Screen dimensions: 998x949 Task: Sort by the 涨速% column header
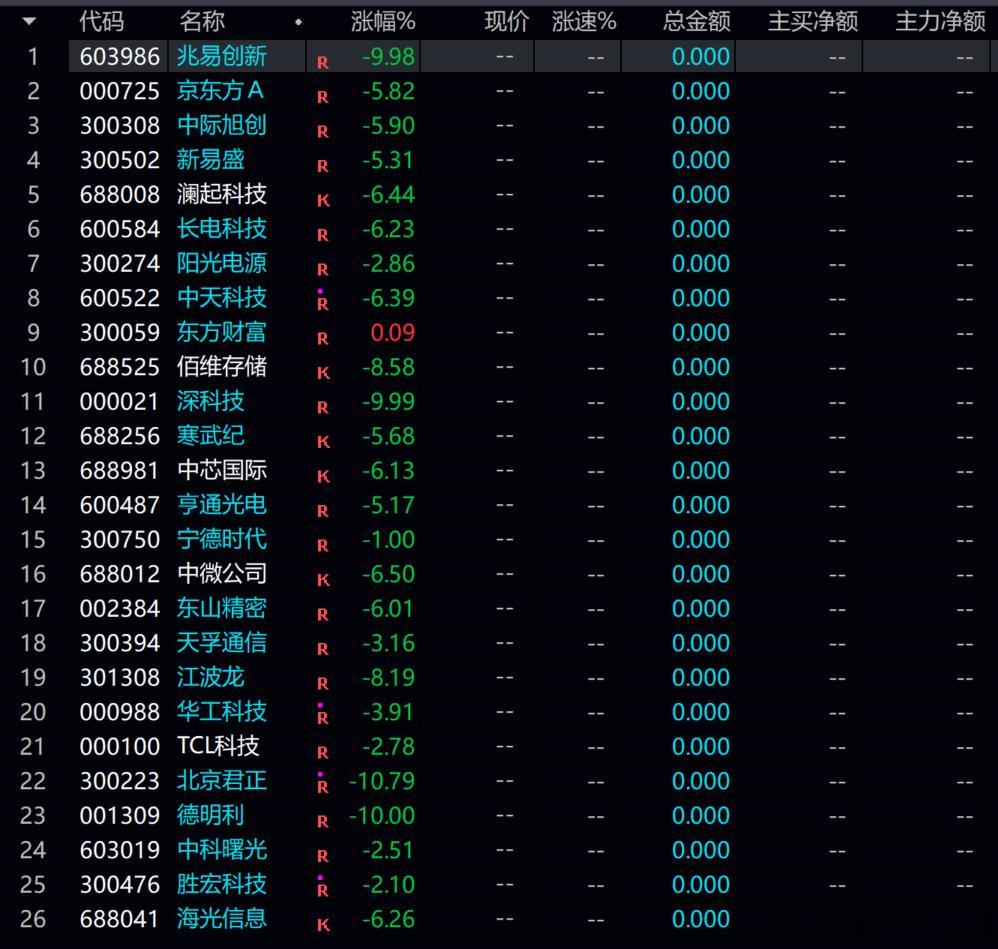pyautogui.click(x=584, y=22)
